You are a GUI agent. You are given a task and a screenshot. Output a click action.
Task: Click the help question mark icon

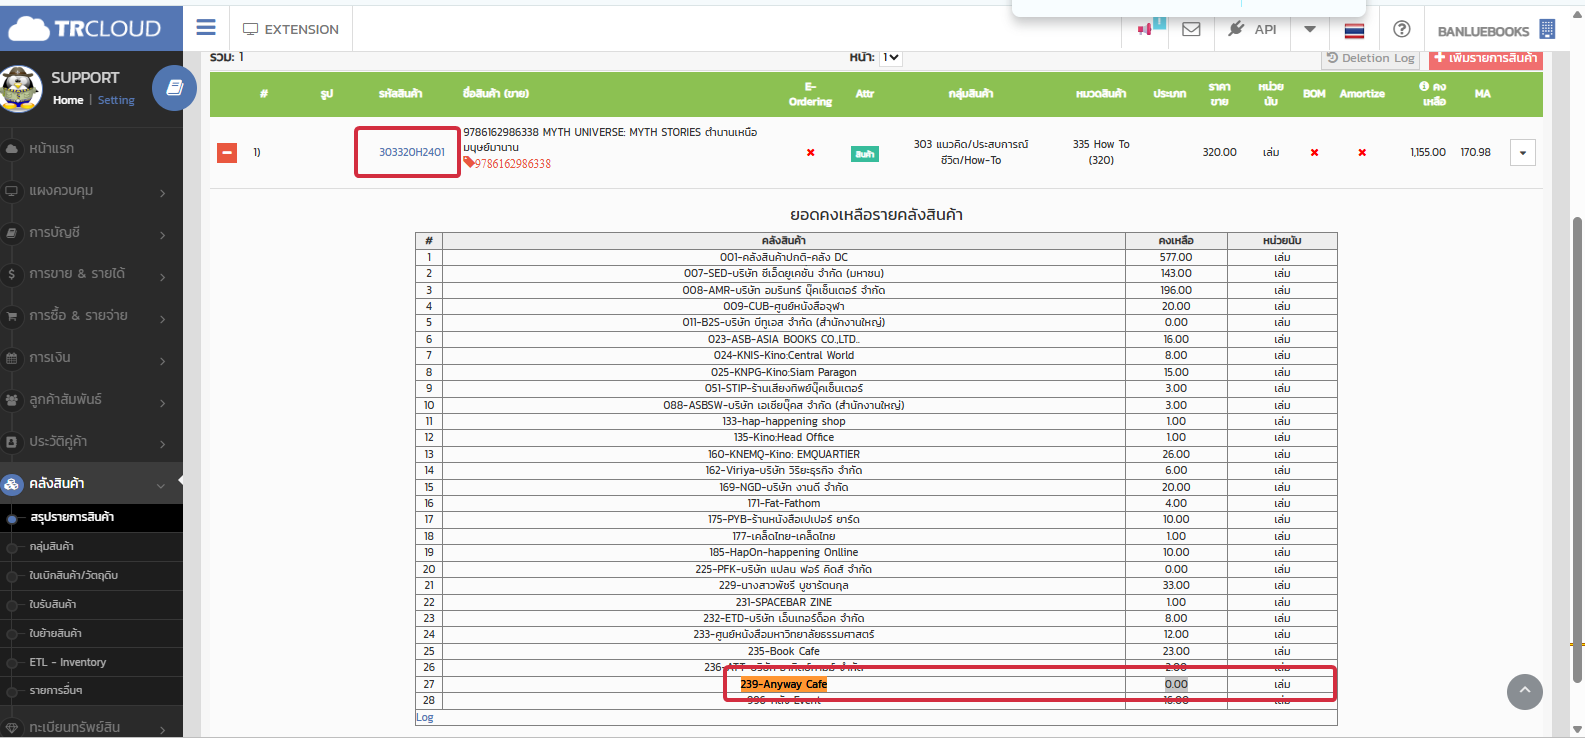pos(1401,29)
